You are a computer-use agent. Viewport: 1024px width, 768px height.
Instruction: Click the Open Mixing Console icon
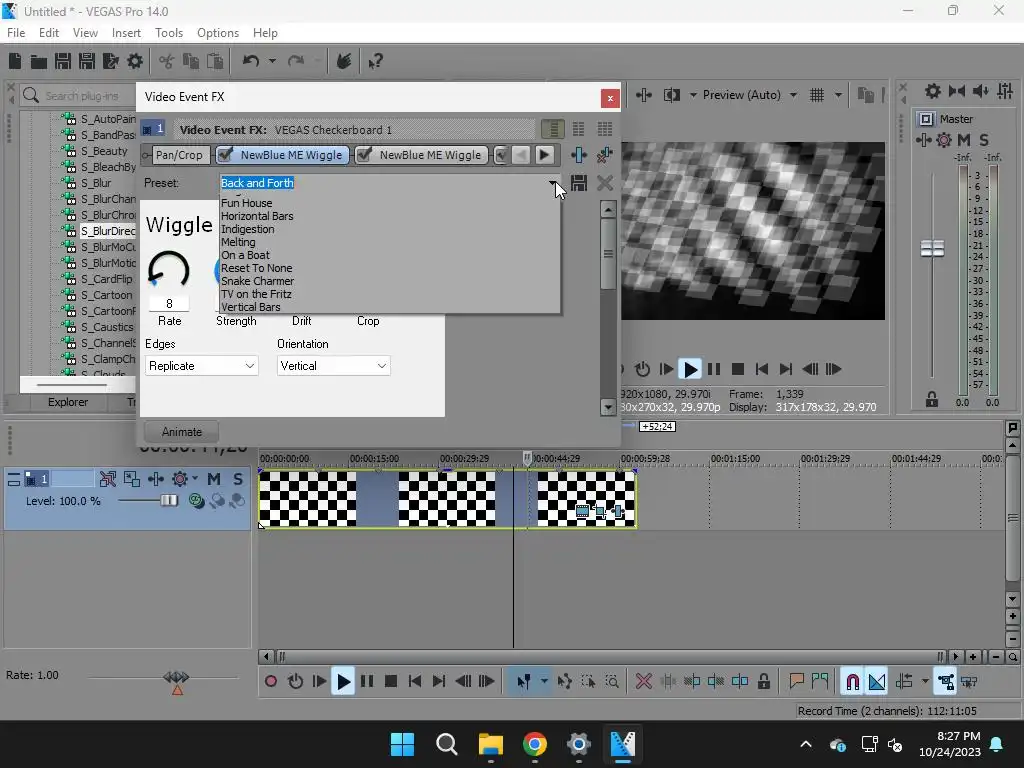click(x=1006, y=91)
